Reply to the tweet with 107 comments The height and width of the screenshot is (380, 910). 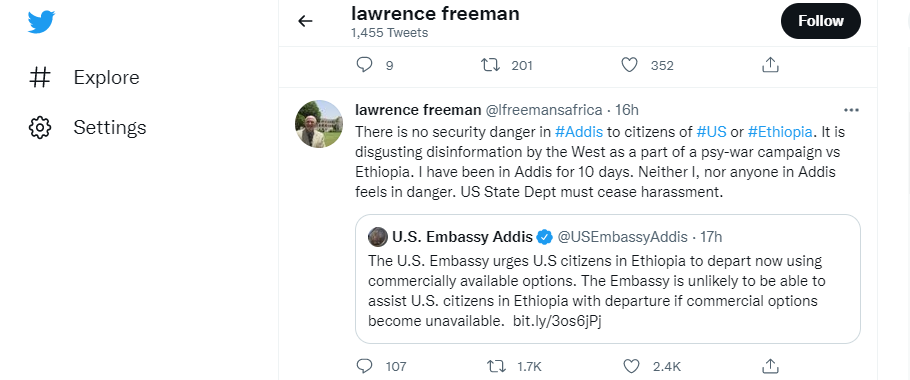[364, 366]
